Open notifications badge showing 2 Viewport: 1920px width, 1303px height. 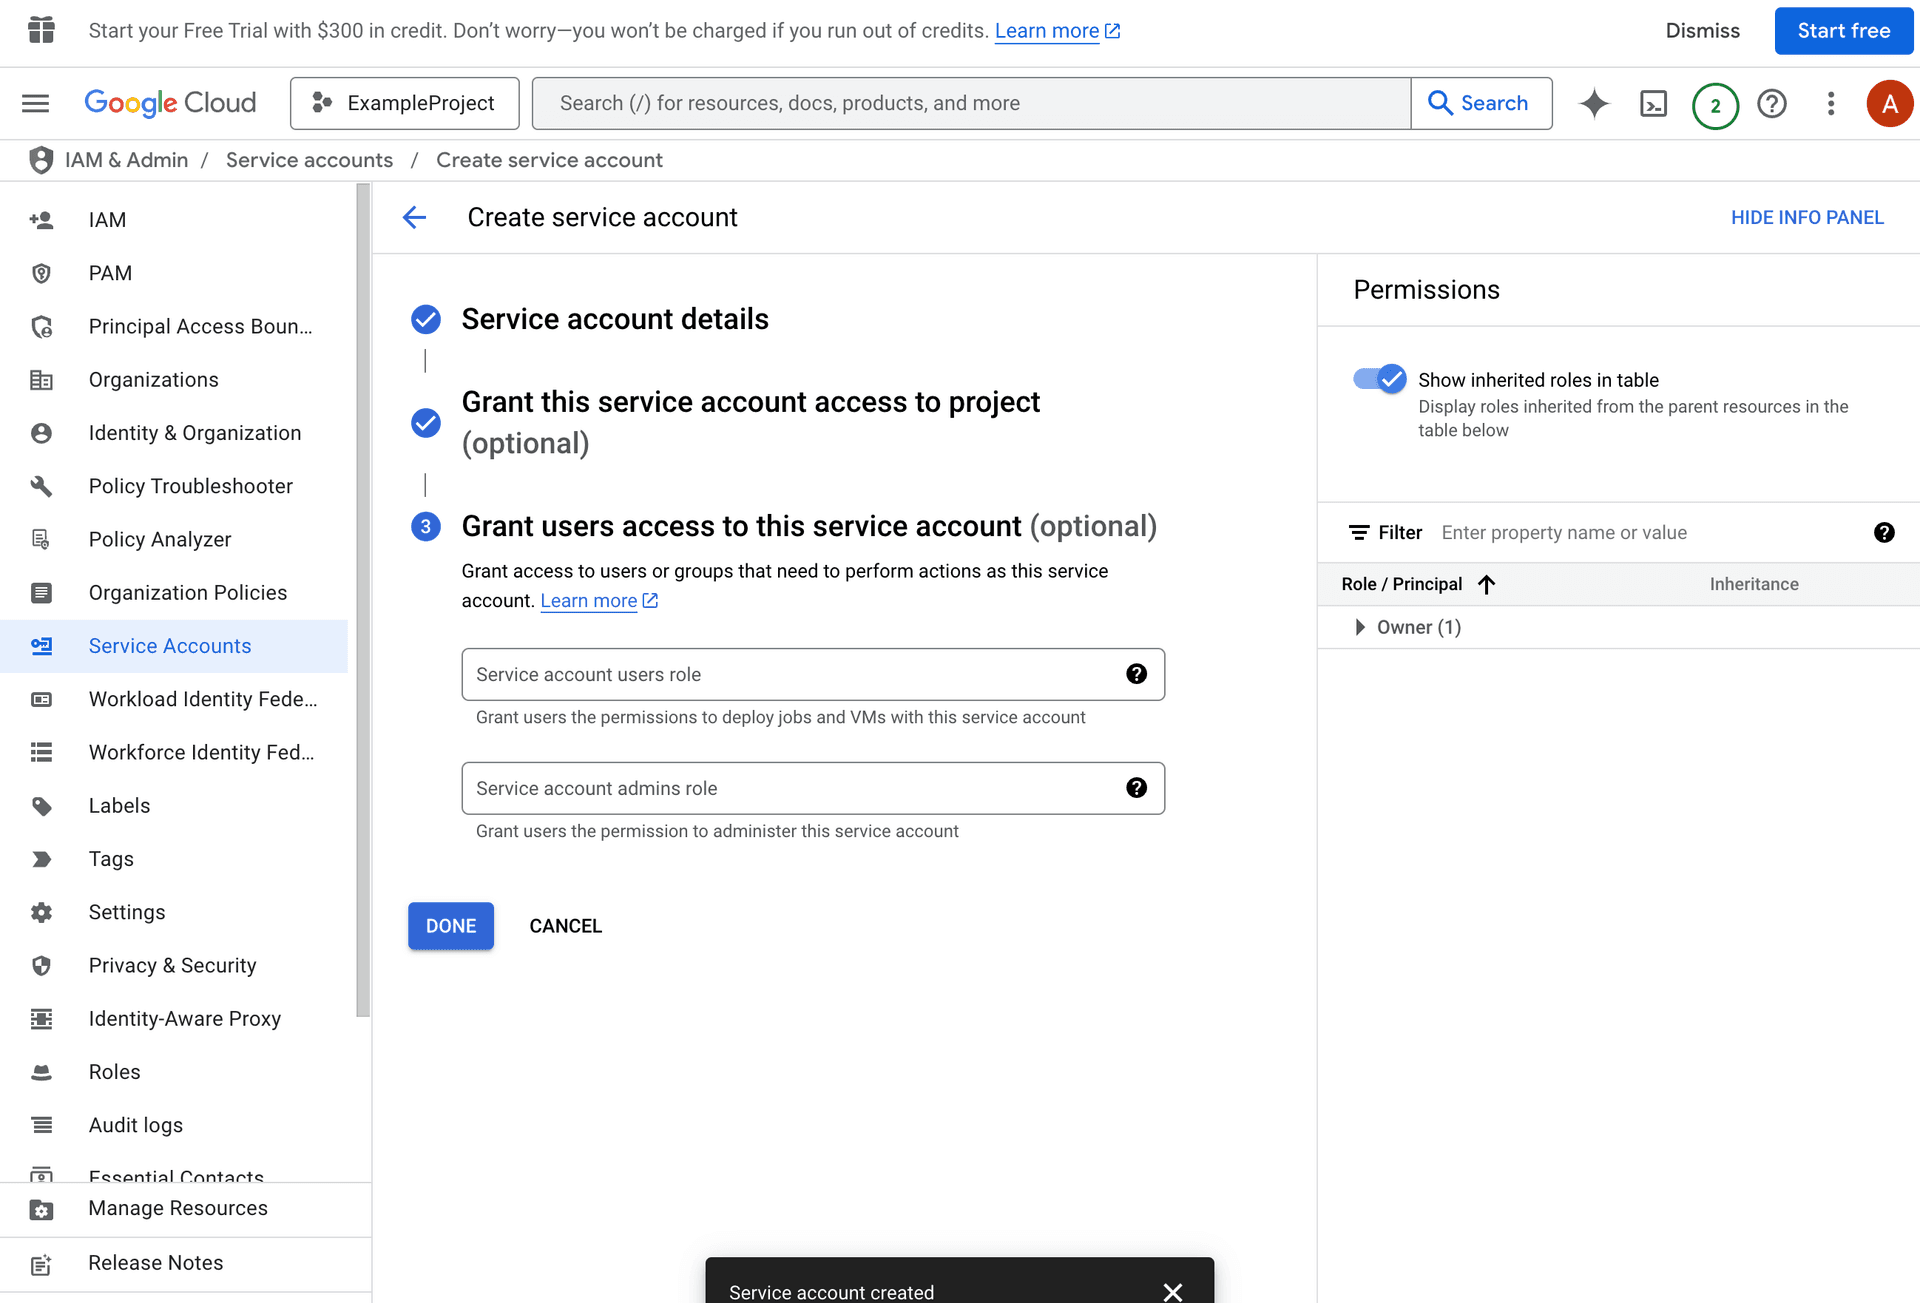(x=1715, y=104)
